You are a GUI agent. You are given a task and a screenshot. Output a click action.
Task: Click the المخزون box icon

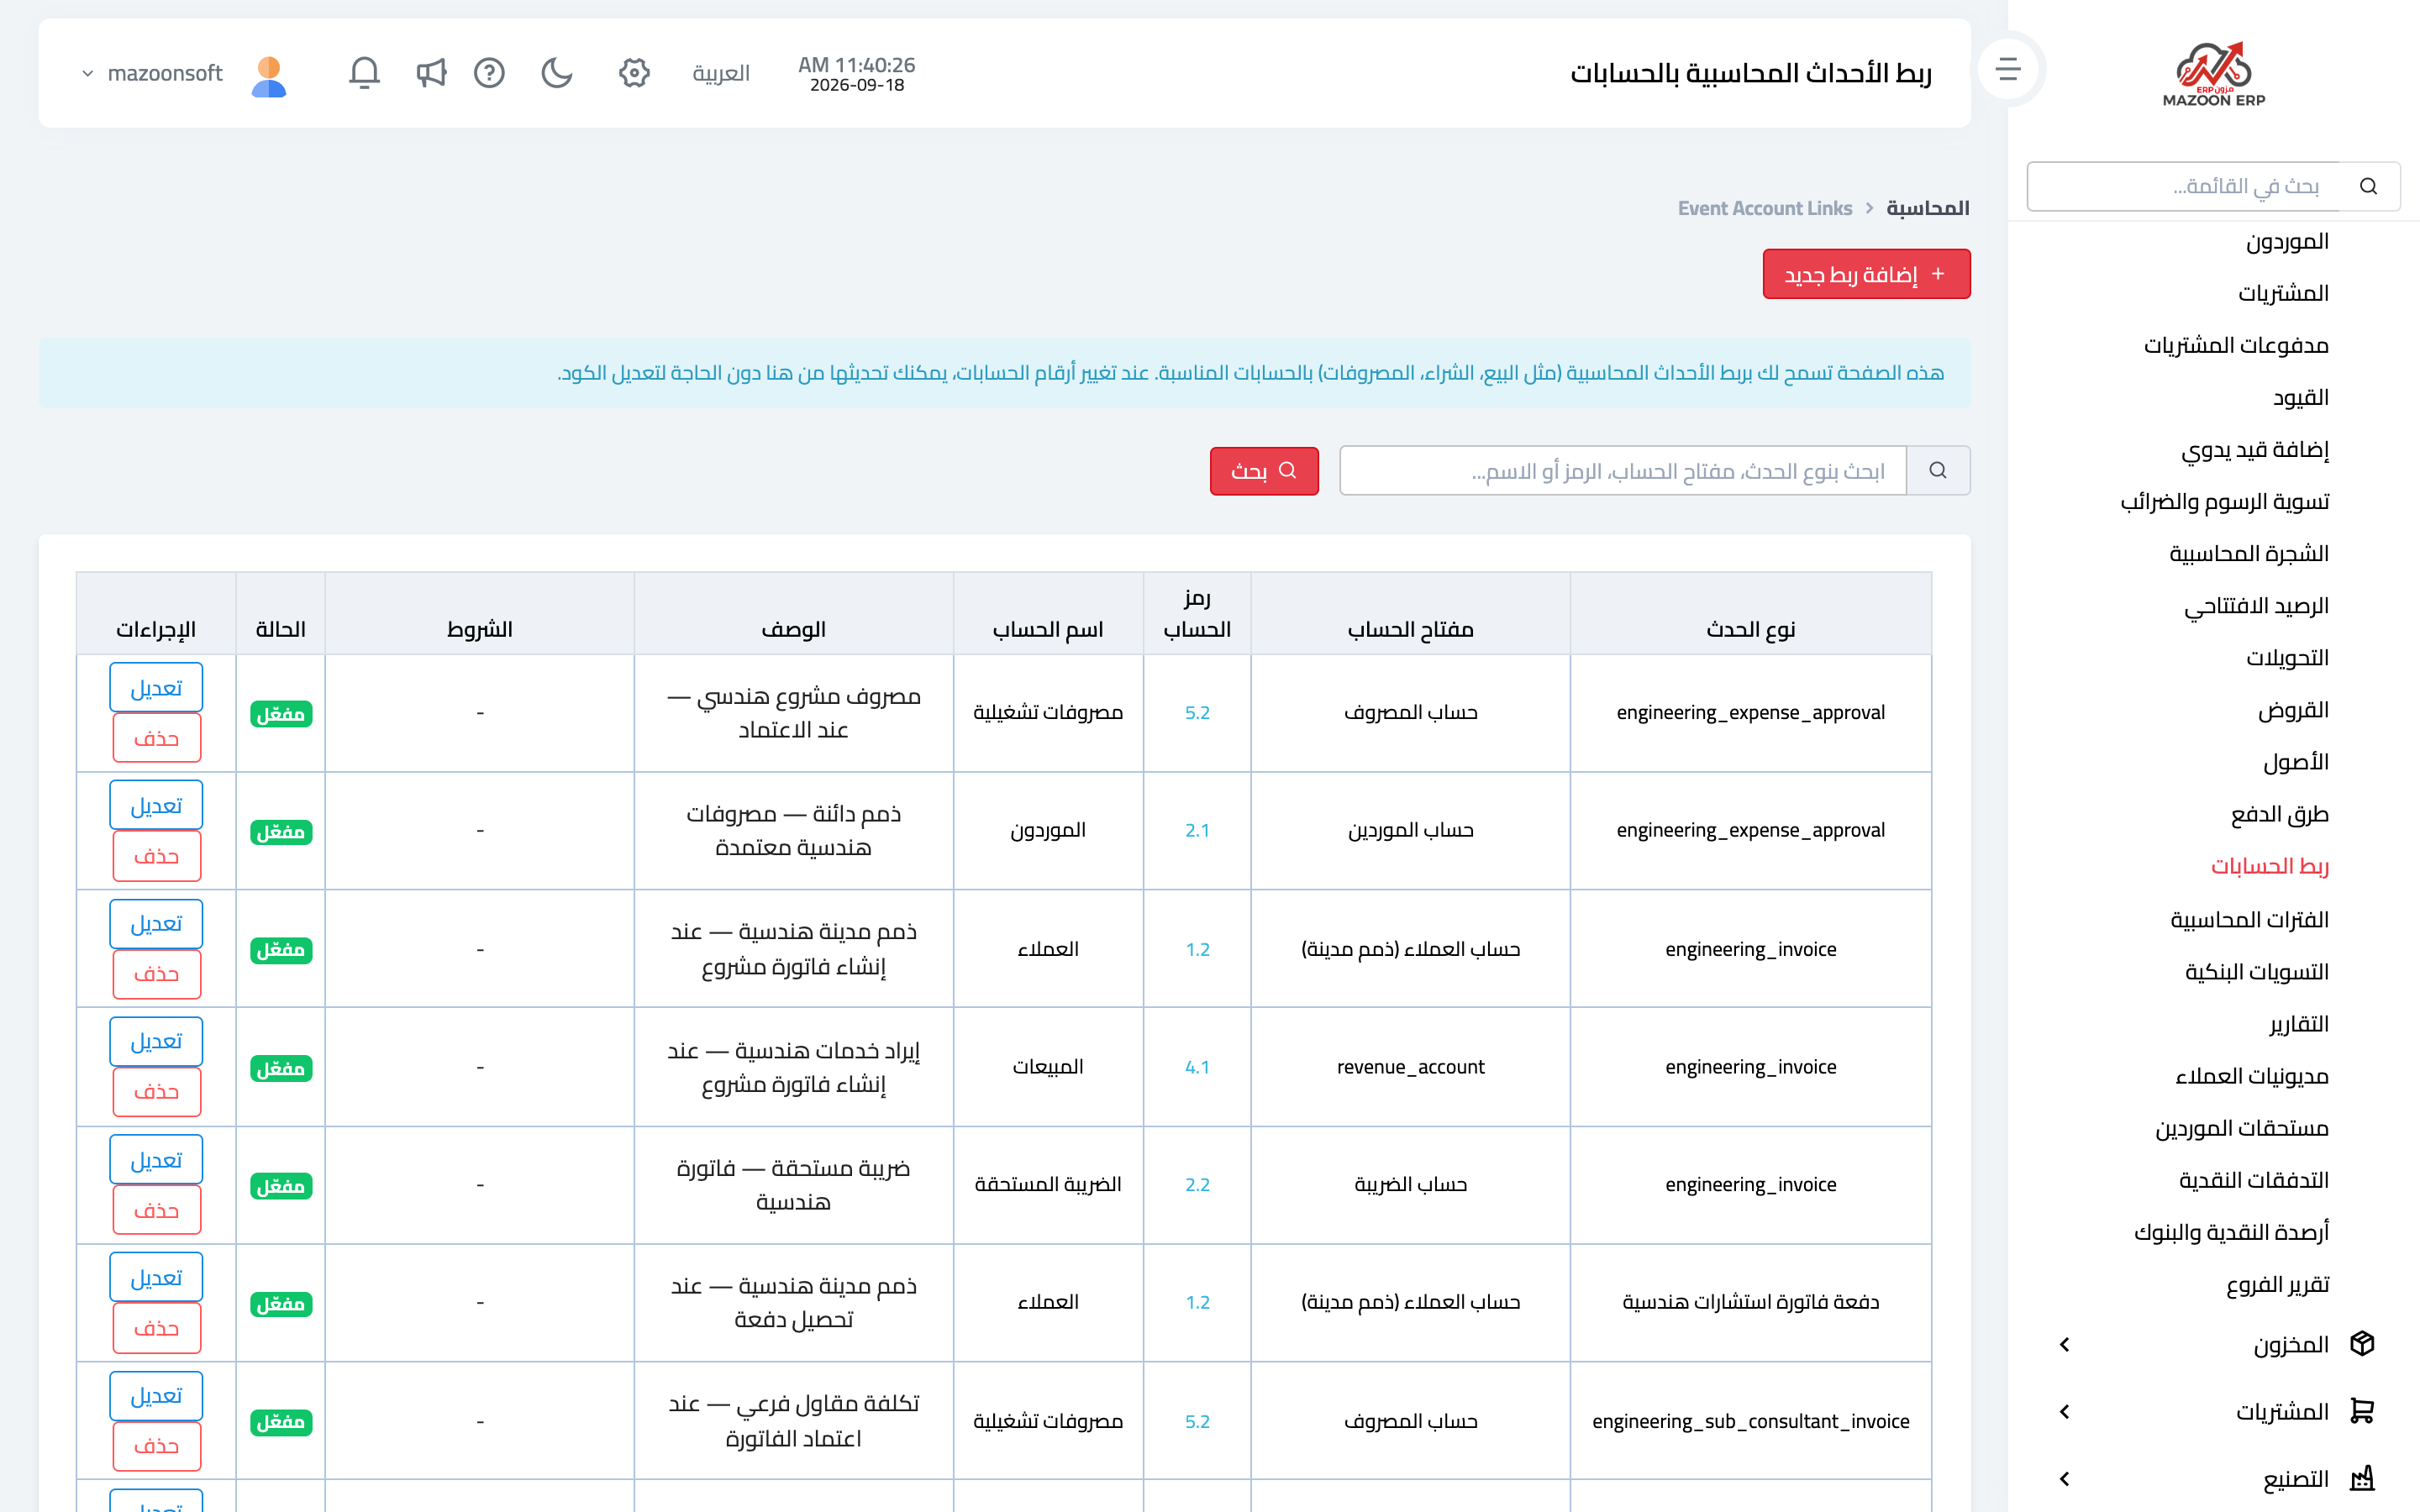point(2362,1343)
